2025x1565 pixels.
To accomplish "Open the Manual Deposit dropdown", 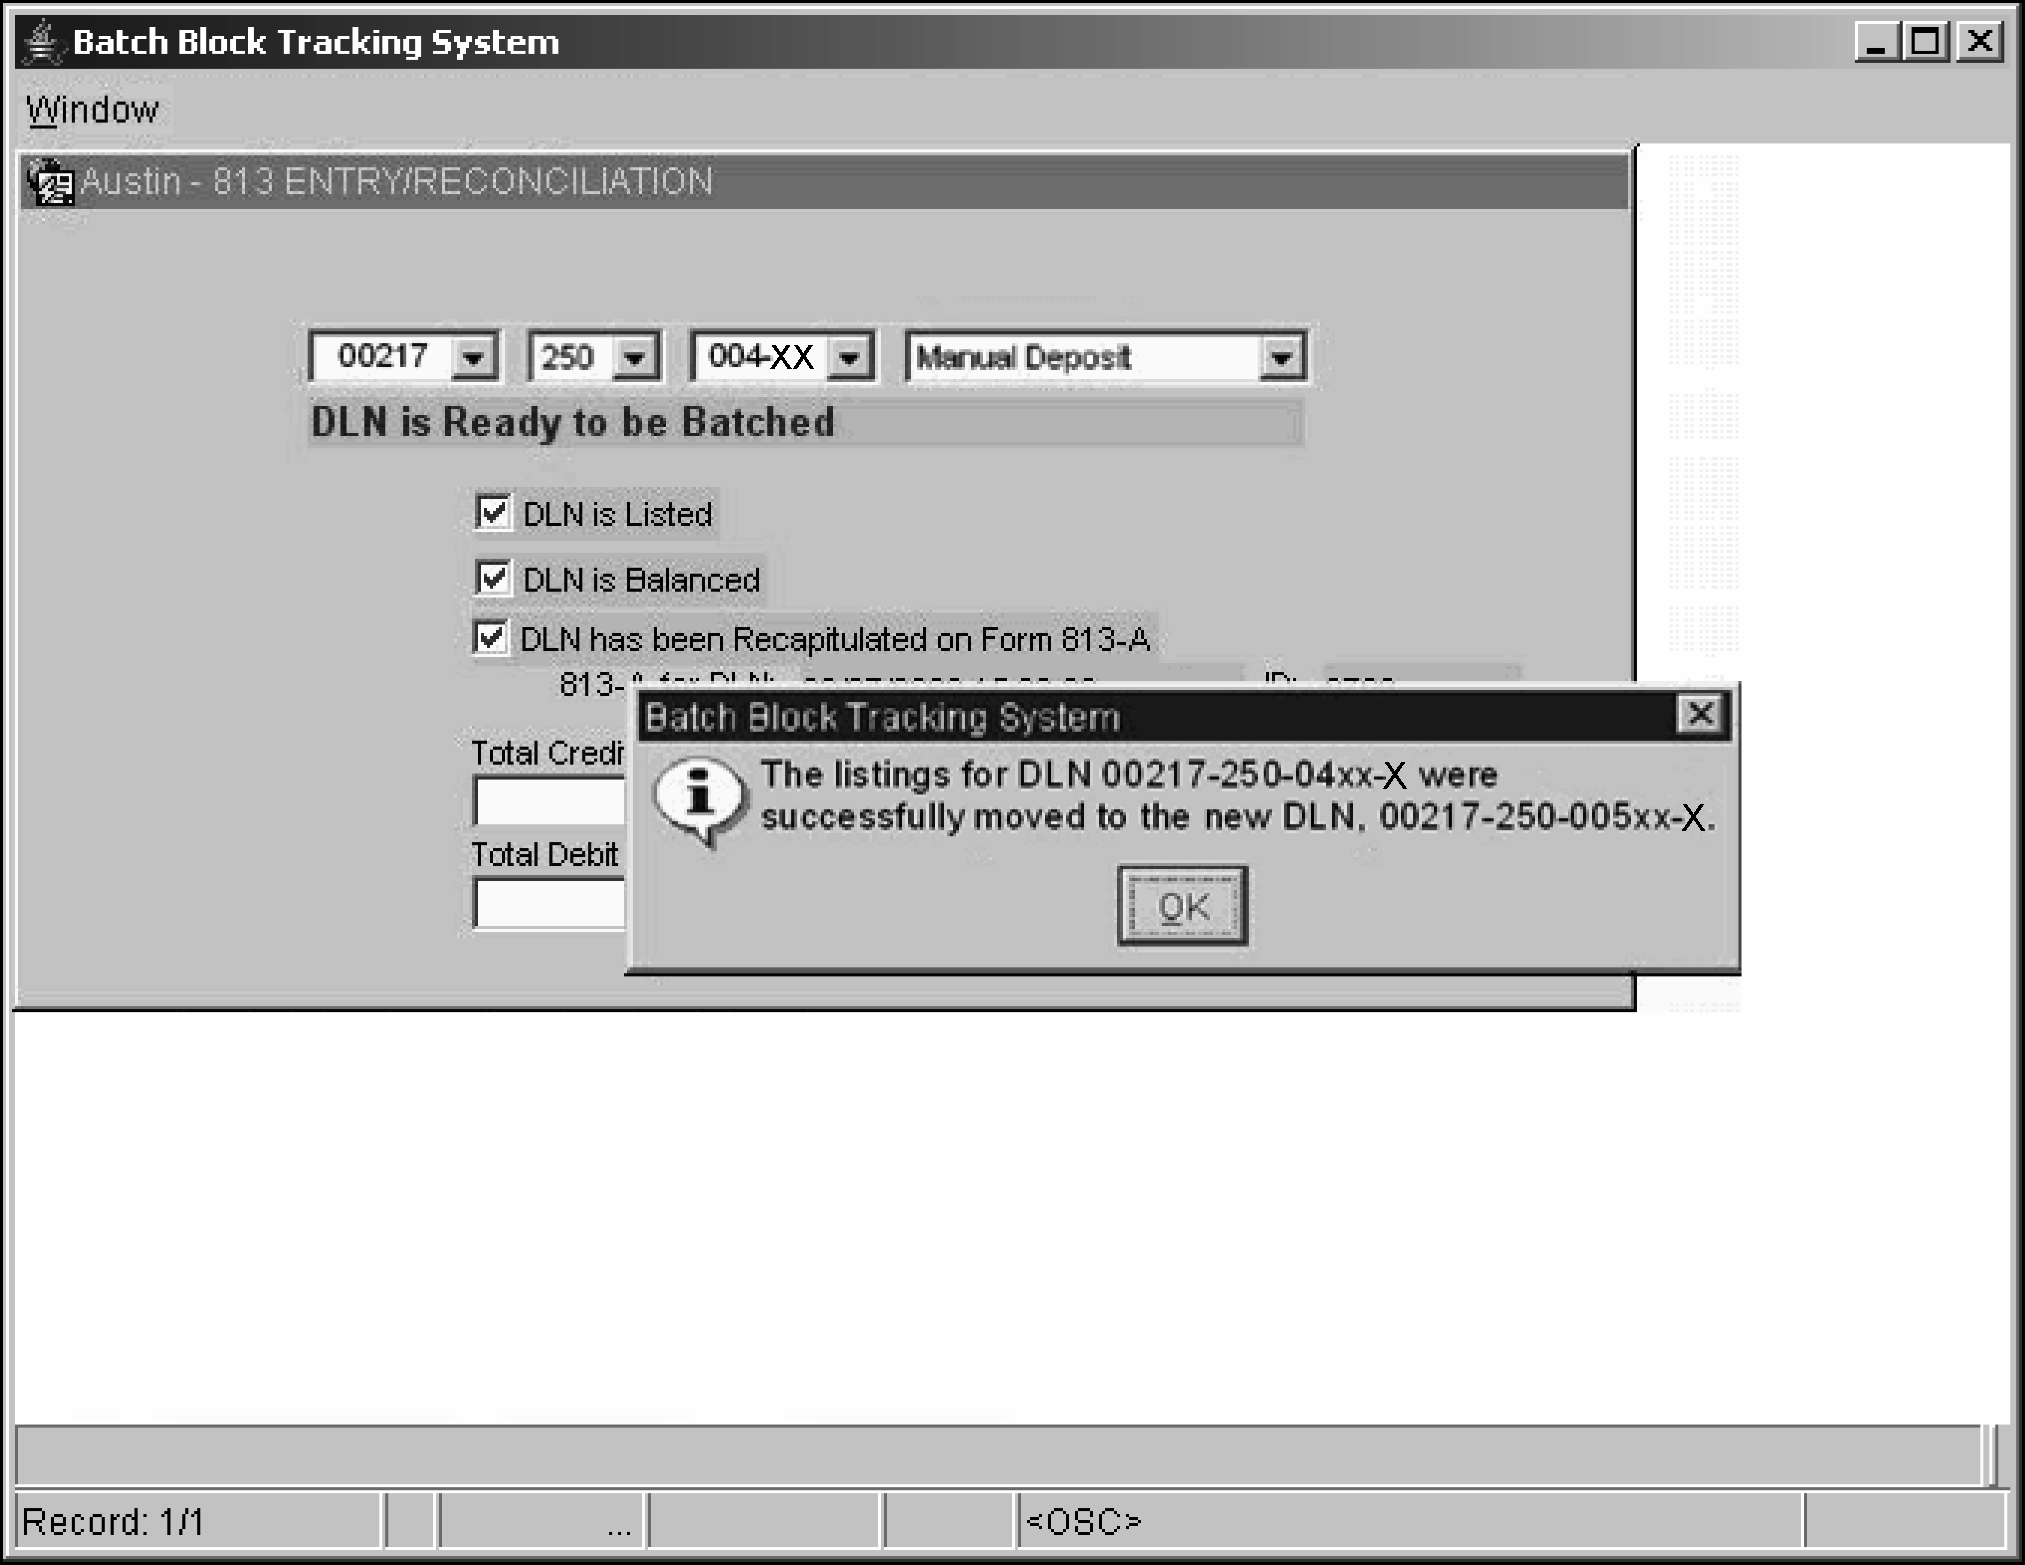I will [1280, 358].
